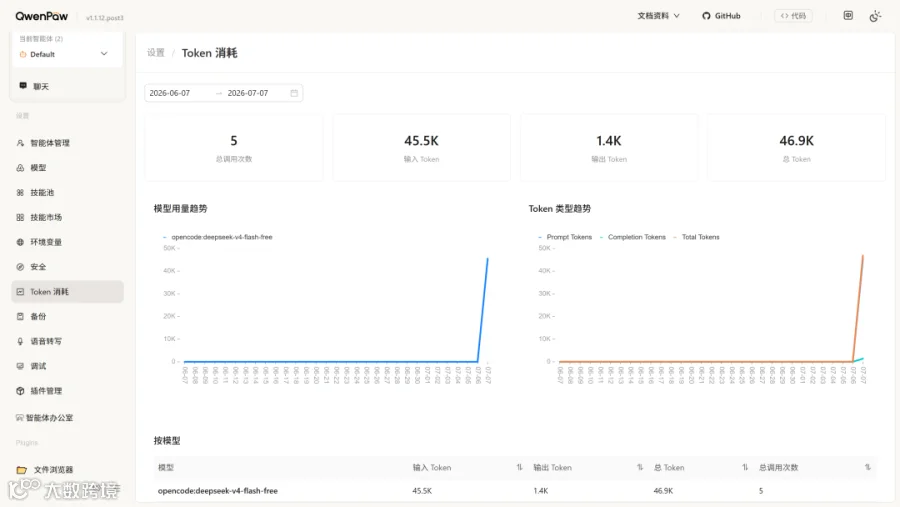This screenshot has height=507, width=900.
Task: Sort table by 输入 Token column
Action: point(519,467)
